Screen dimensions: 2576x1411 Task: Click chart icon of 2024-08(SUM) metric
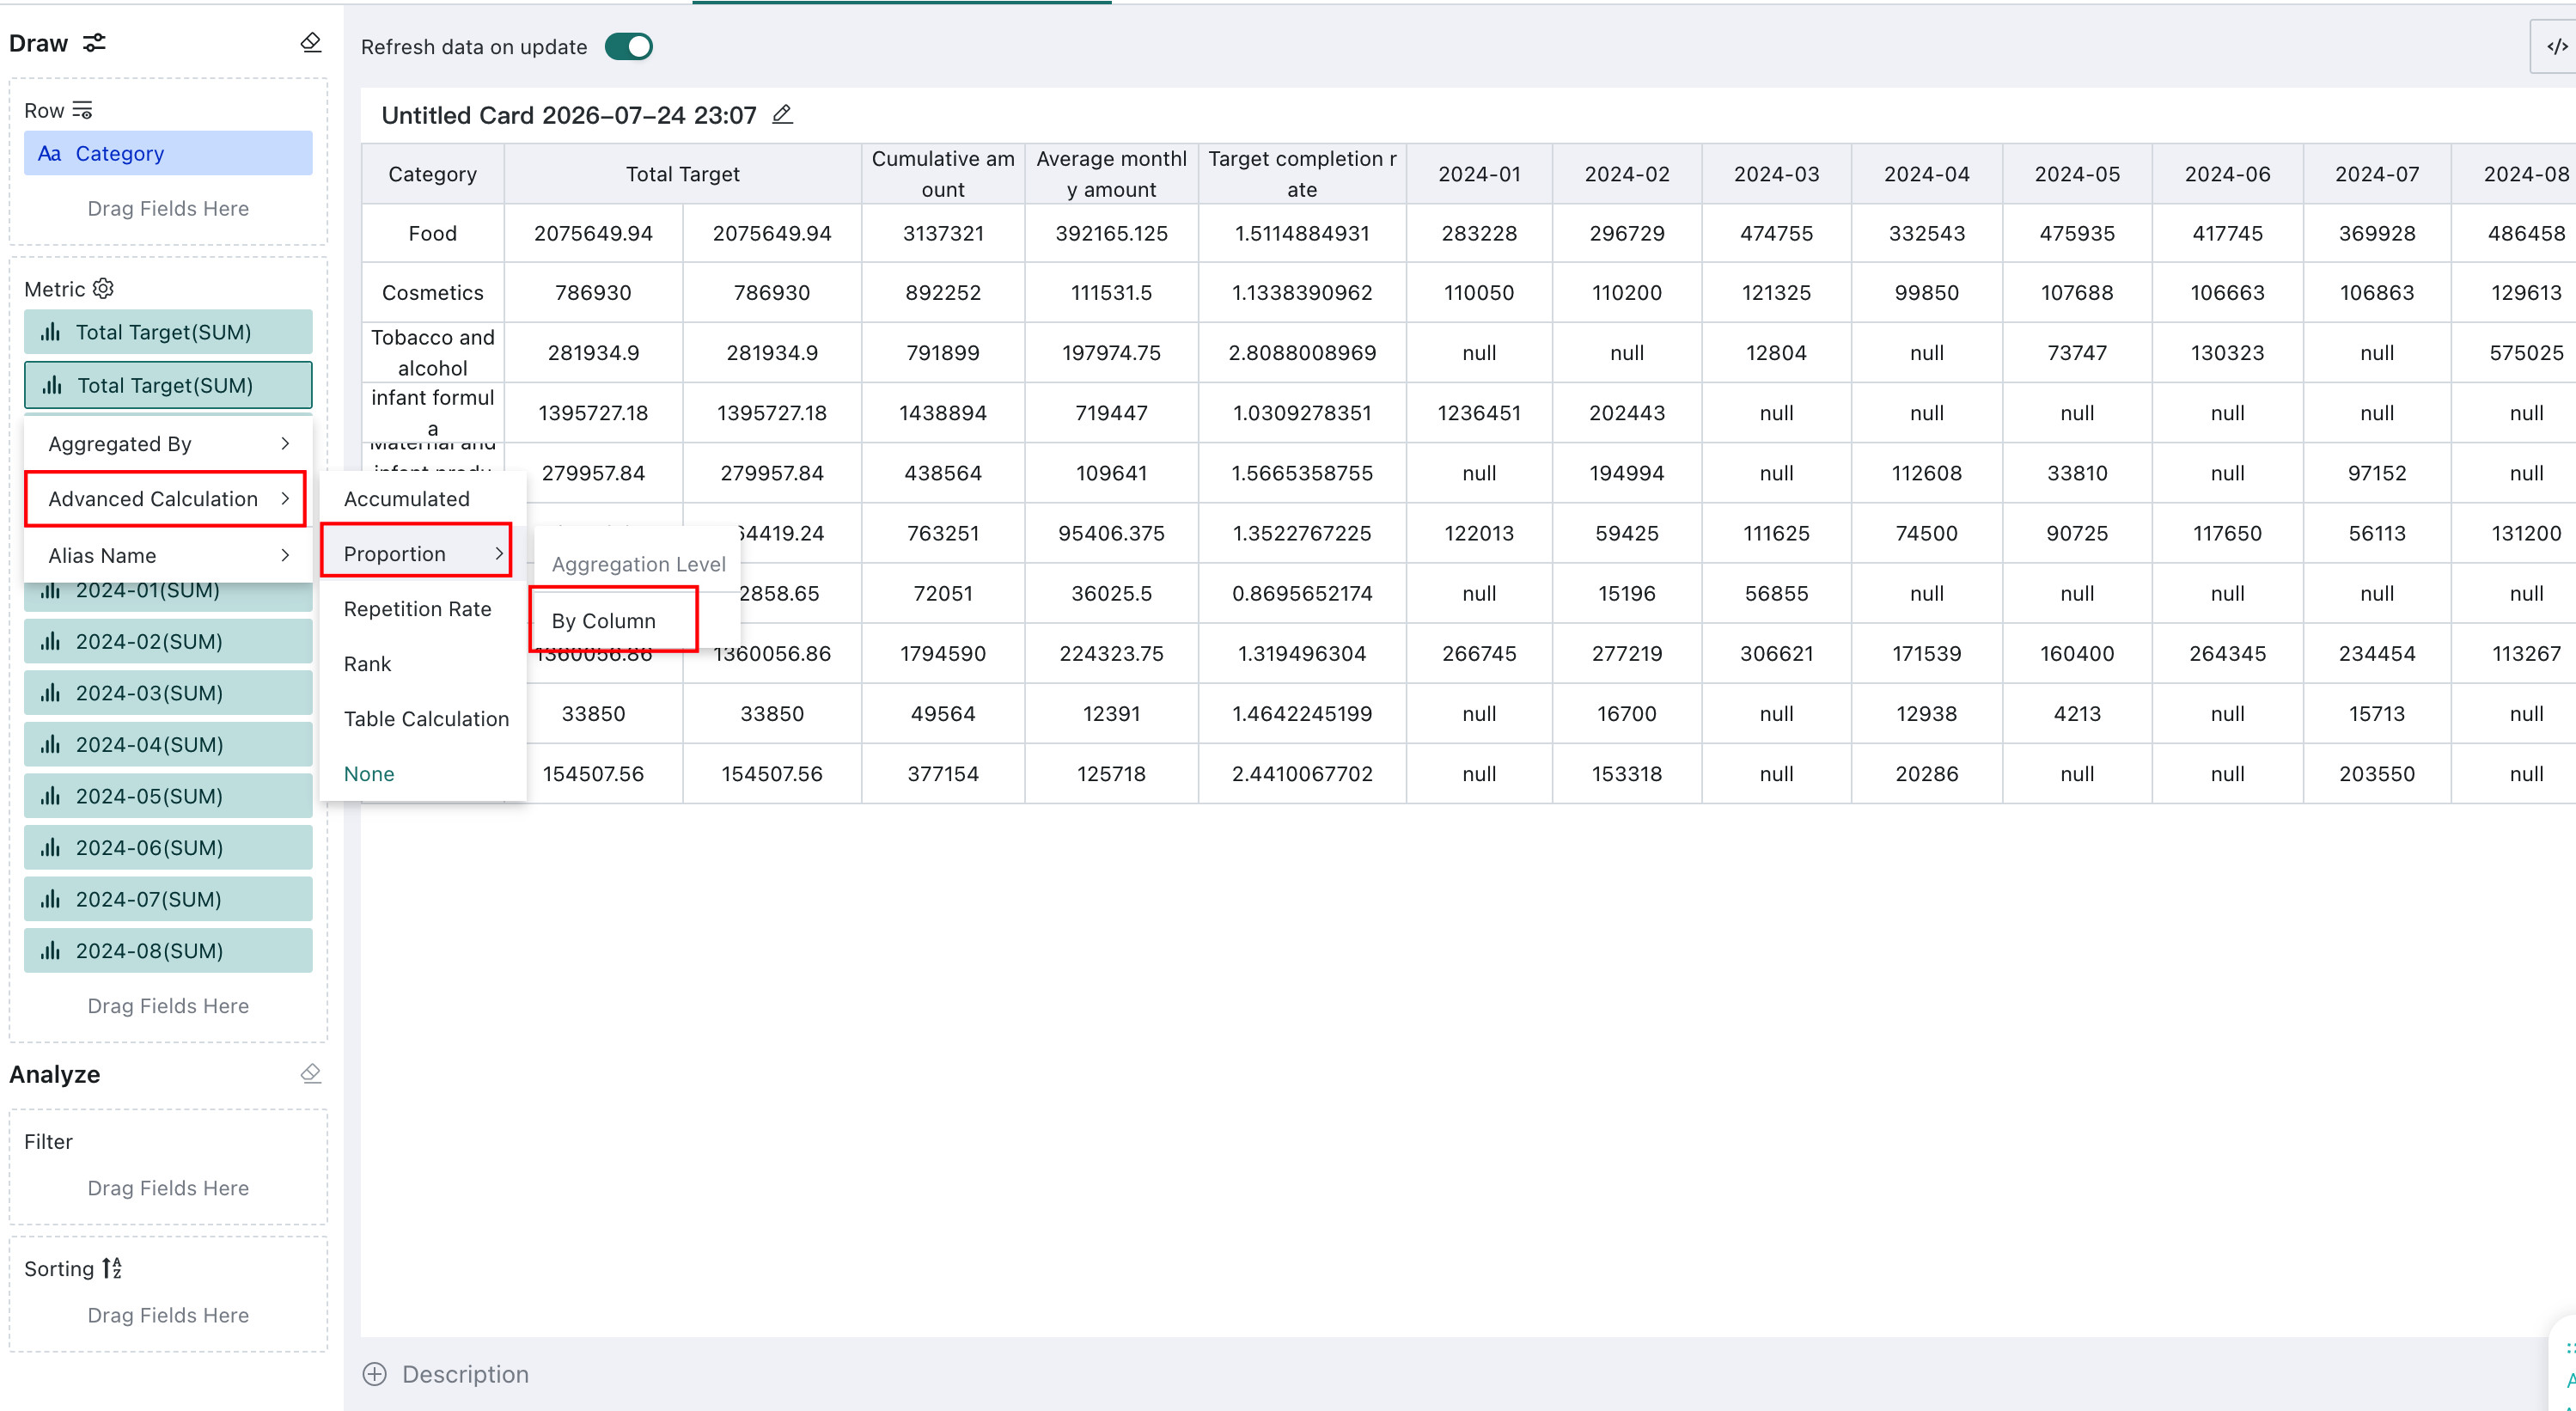click(x=50, y=950)
